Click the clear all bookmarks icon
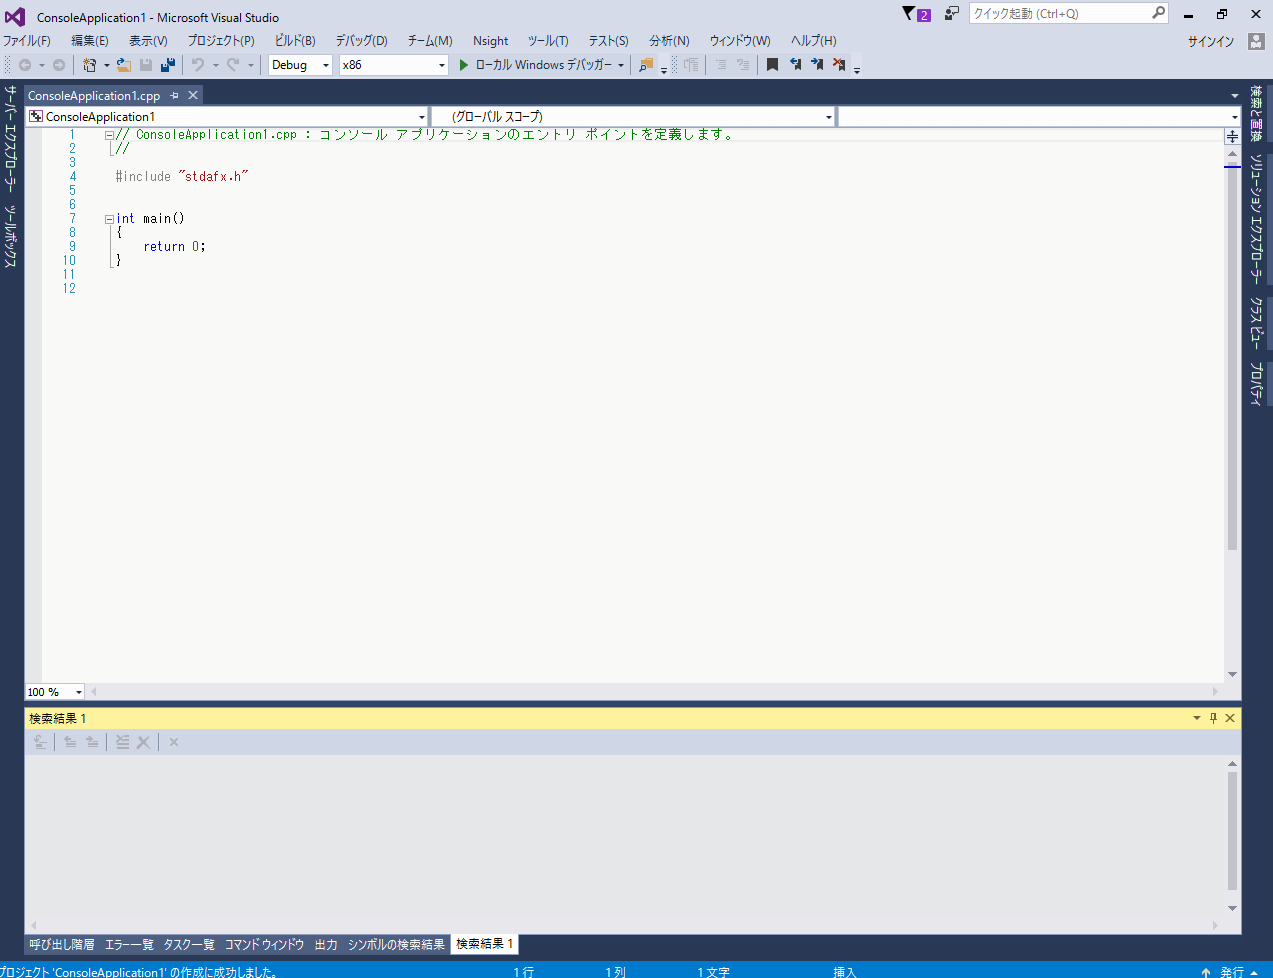Image resolution: width=1273 pixels, height=978 pixels. 839,65
